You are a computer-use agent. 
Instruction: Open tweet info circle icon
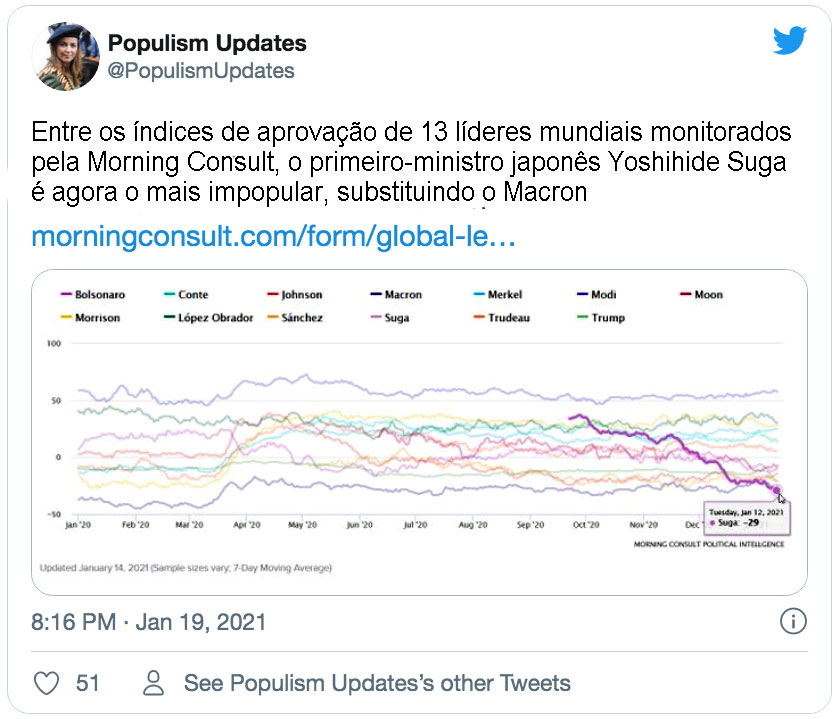(x=793, y=621)
